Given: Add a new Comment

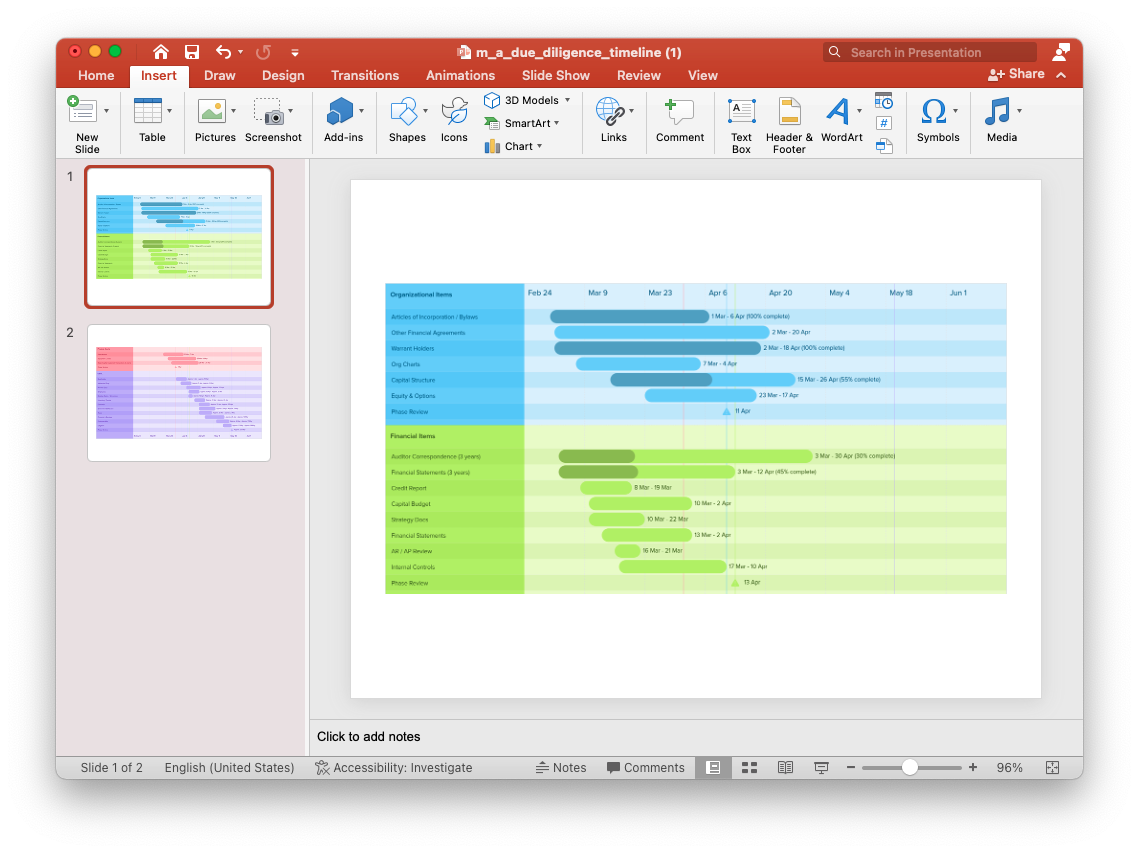Looking at the screenshot, I should pos(680,121).
